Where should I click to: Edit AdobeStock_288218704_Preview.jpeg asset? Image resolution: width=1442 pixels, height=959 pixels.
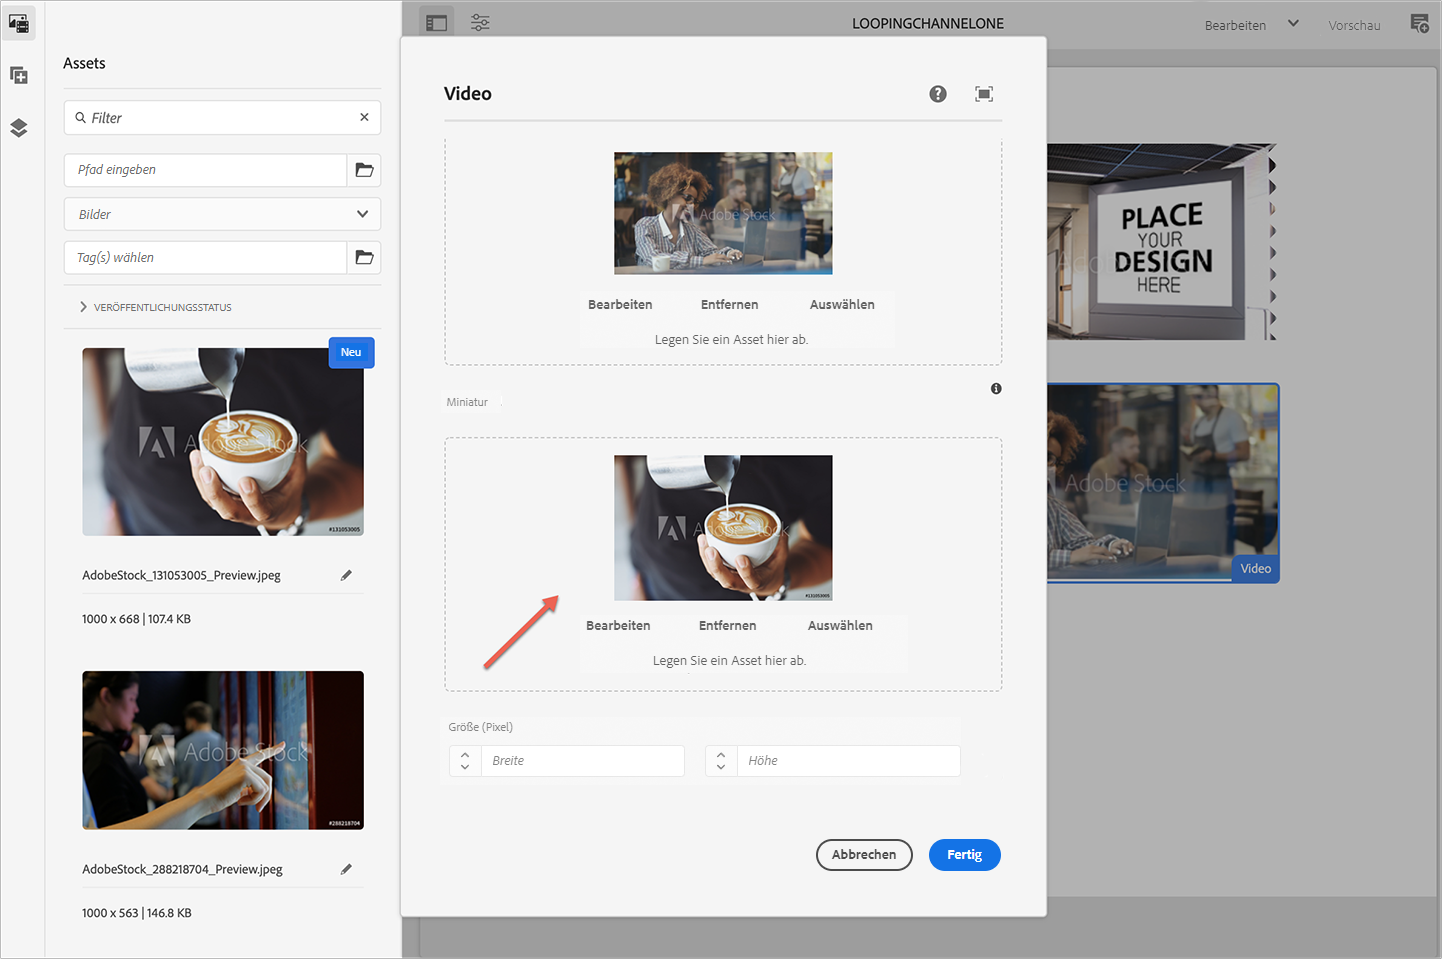pyautogui.click(x=346, y=869)
